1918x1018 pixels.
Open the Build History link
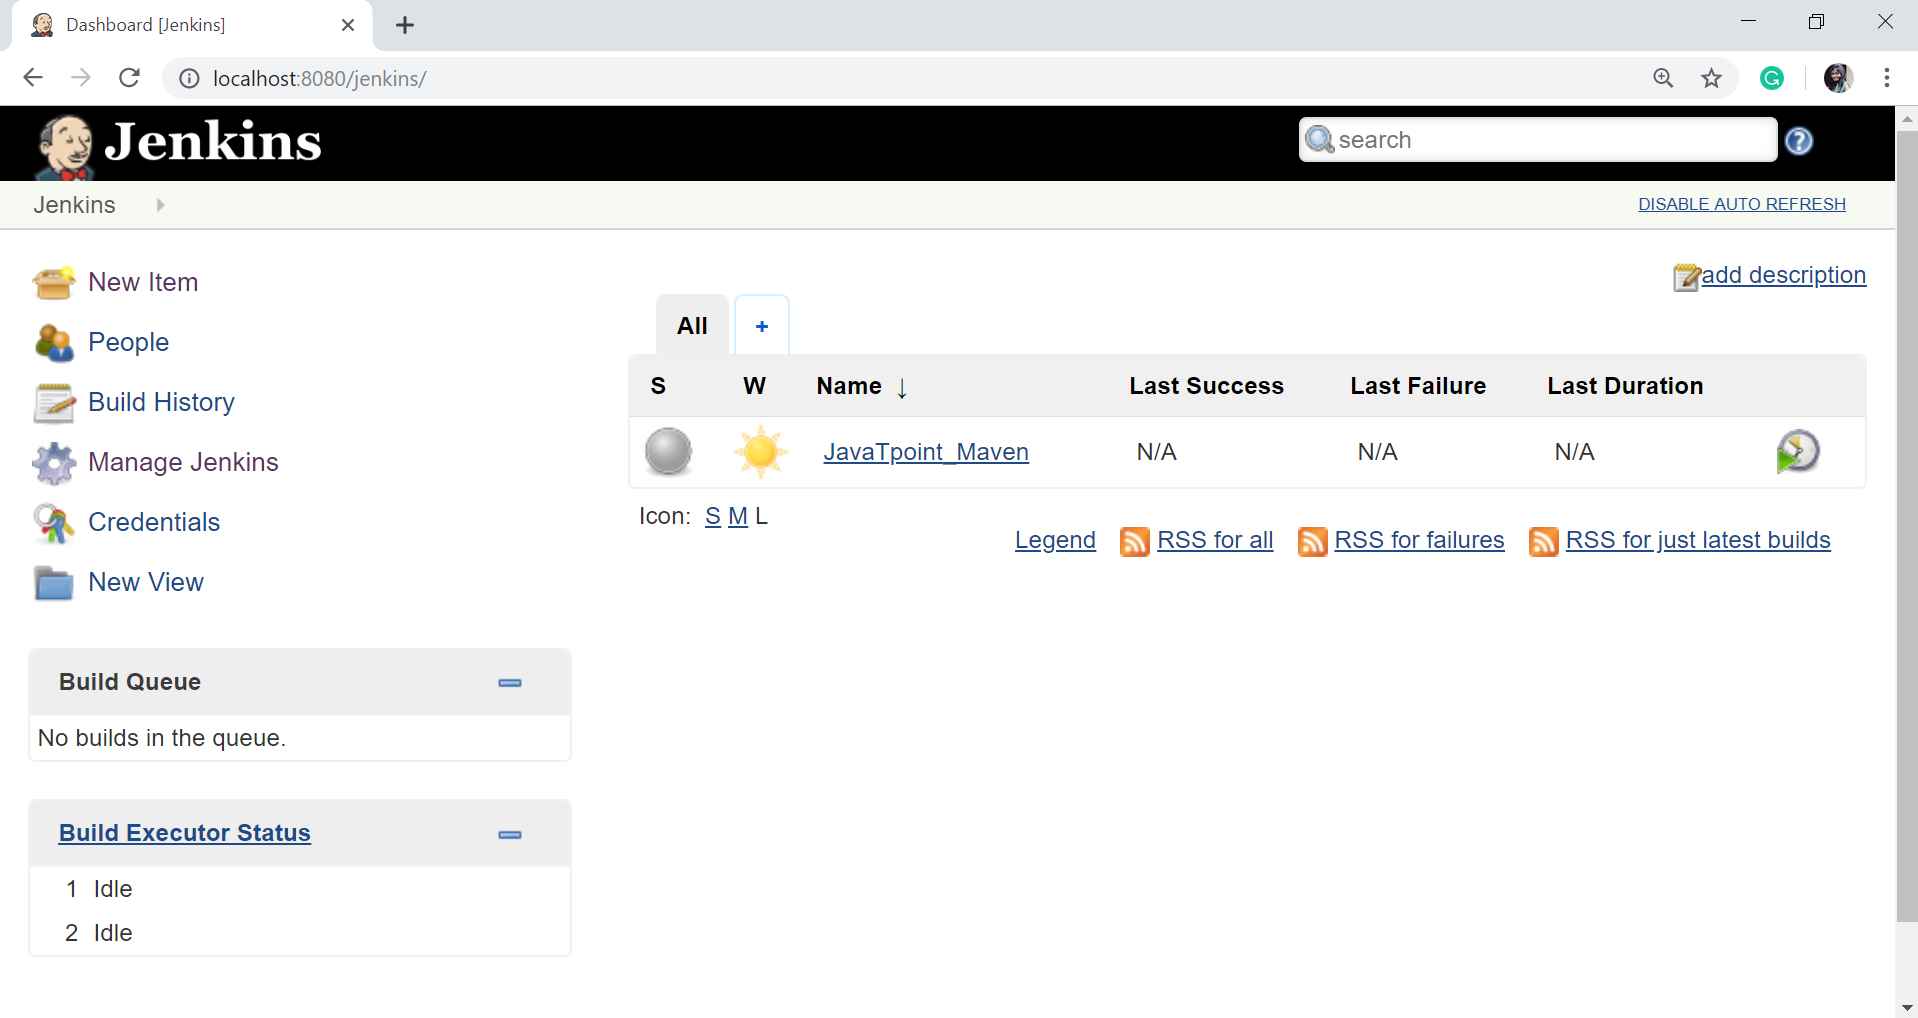tap(161, 402)
